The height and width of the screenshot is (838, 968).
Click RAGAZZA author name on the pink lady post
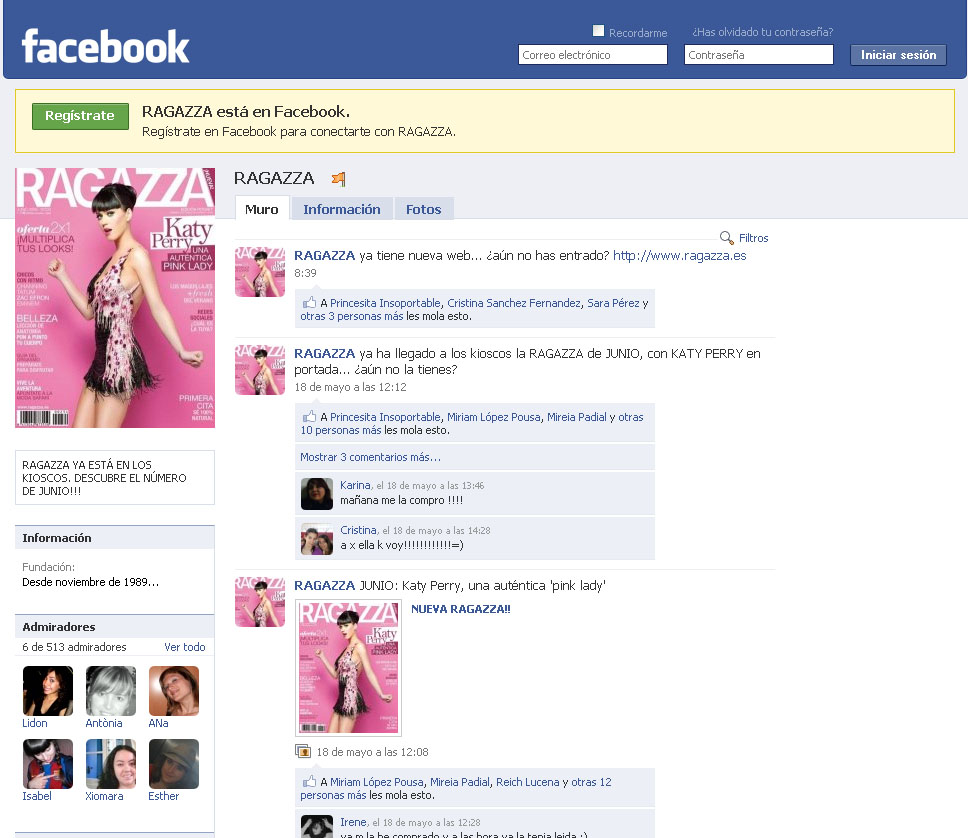click(325, 585)
